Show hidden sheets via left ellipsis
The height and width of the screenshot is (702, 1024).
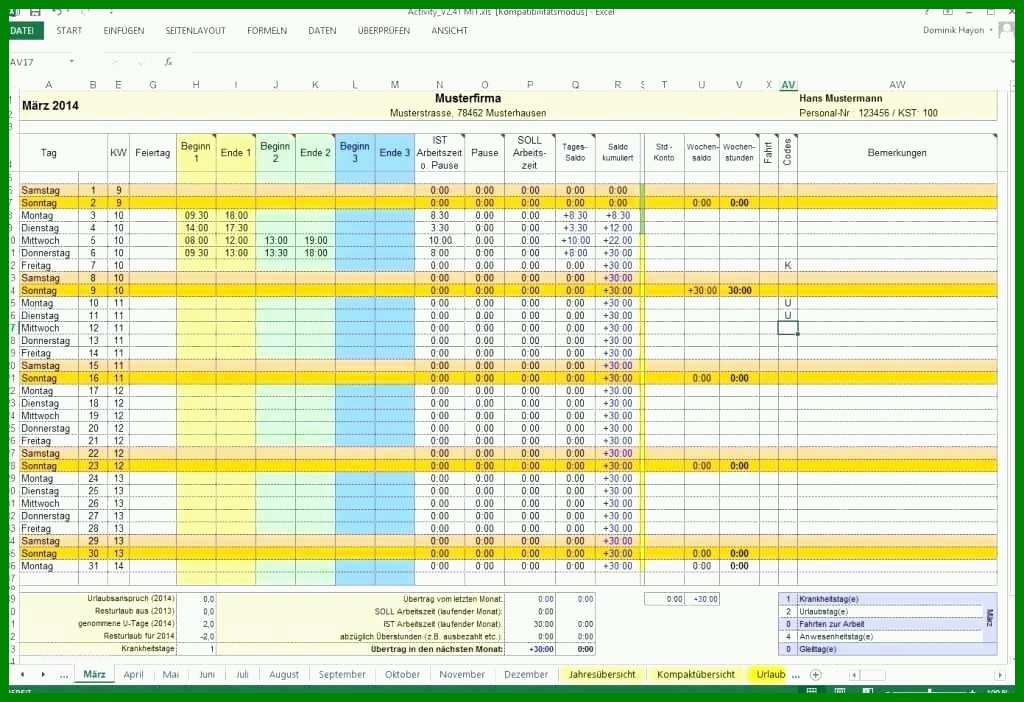[63, 675]
